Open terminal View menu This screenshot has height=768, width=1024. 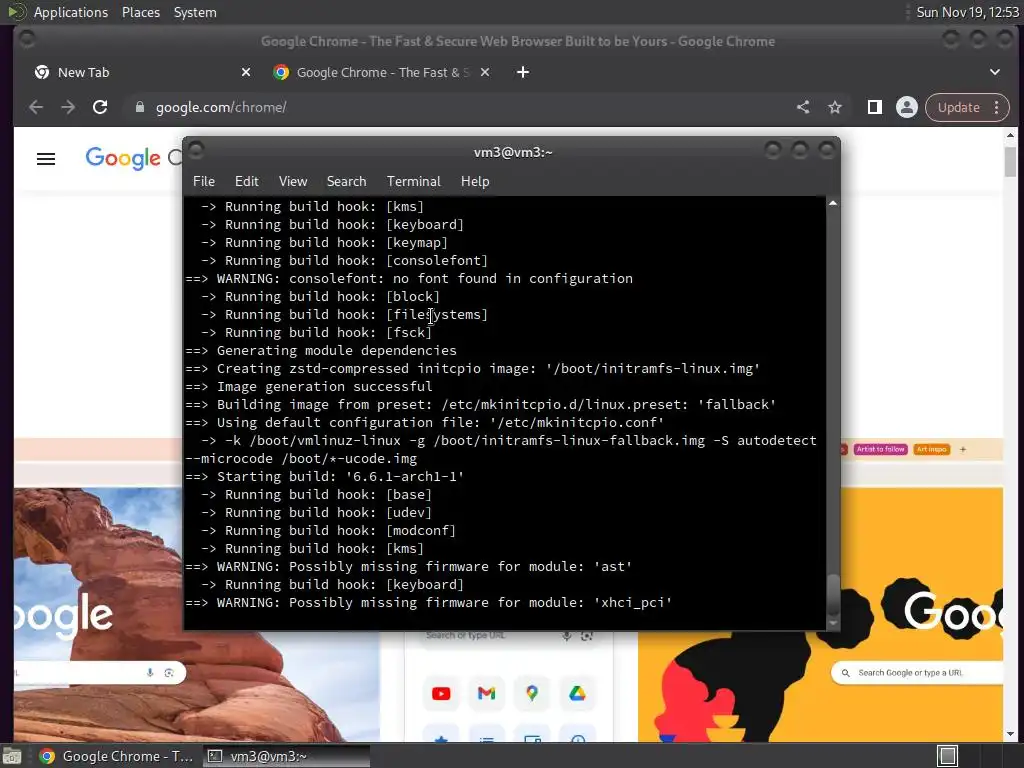coord(293,182)
